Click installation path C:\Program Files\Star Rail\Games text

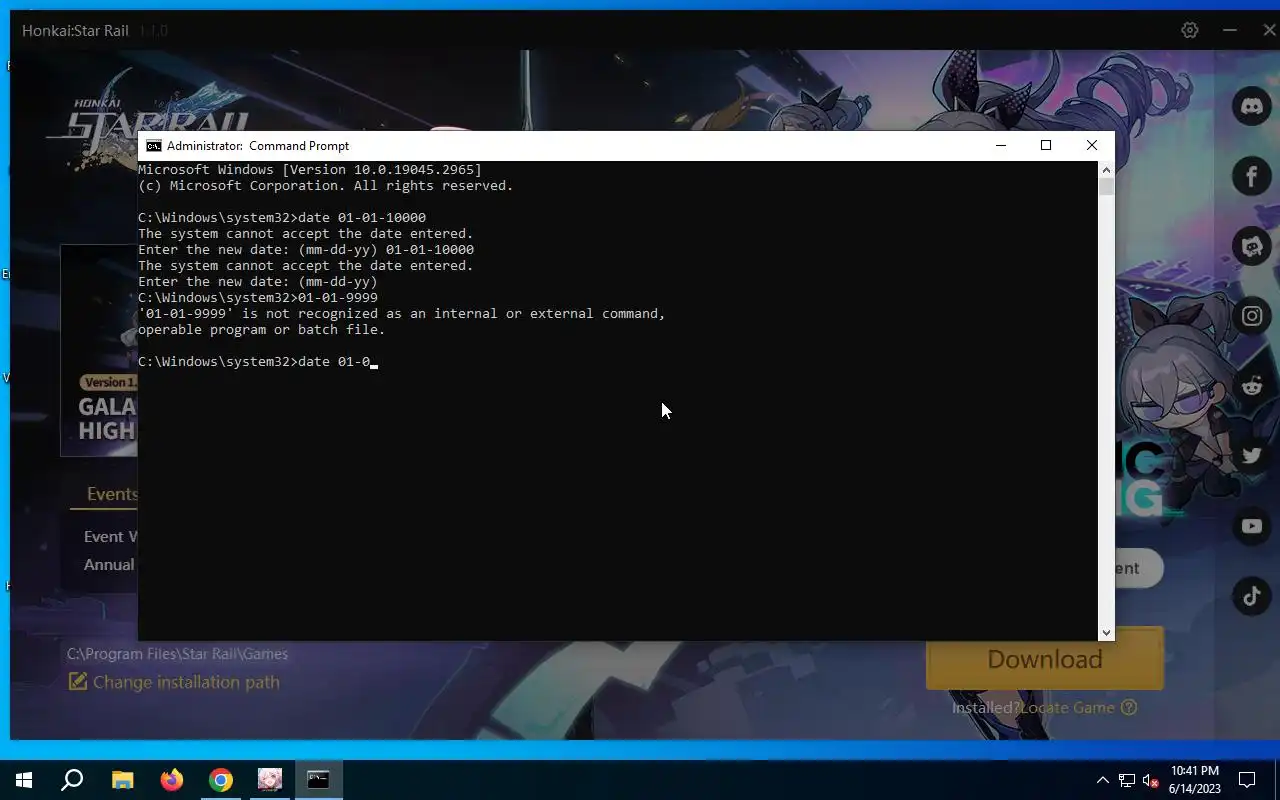click(177, 654)
